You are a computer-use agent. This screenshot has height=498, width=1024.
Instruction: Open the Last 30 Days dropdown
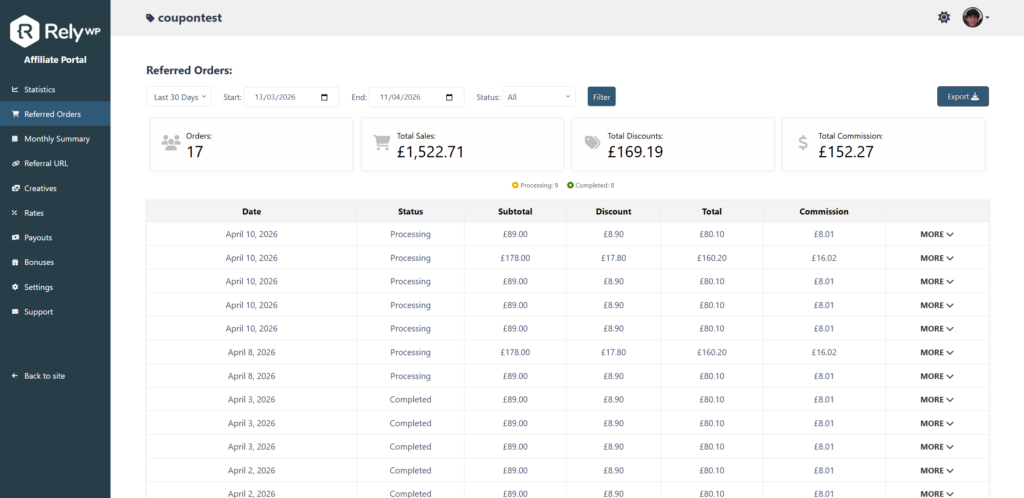click(178, 97)
